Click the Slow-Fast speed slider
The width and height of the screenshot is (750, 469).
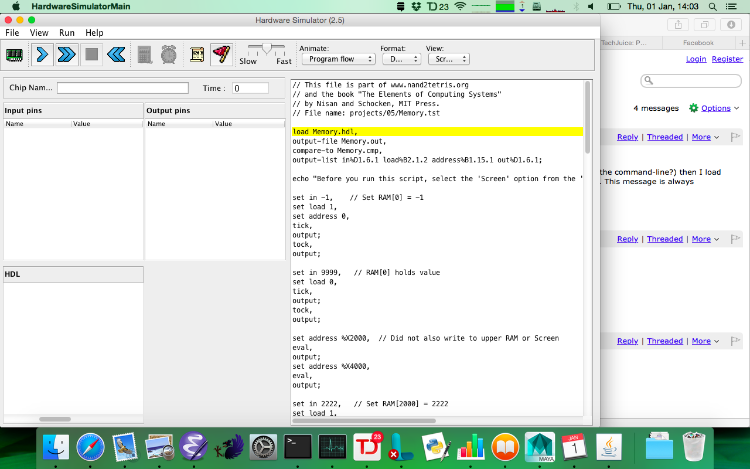[265, 48]
